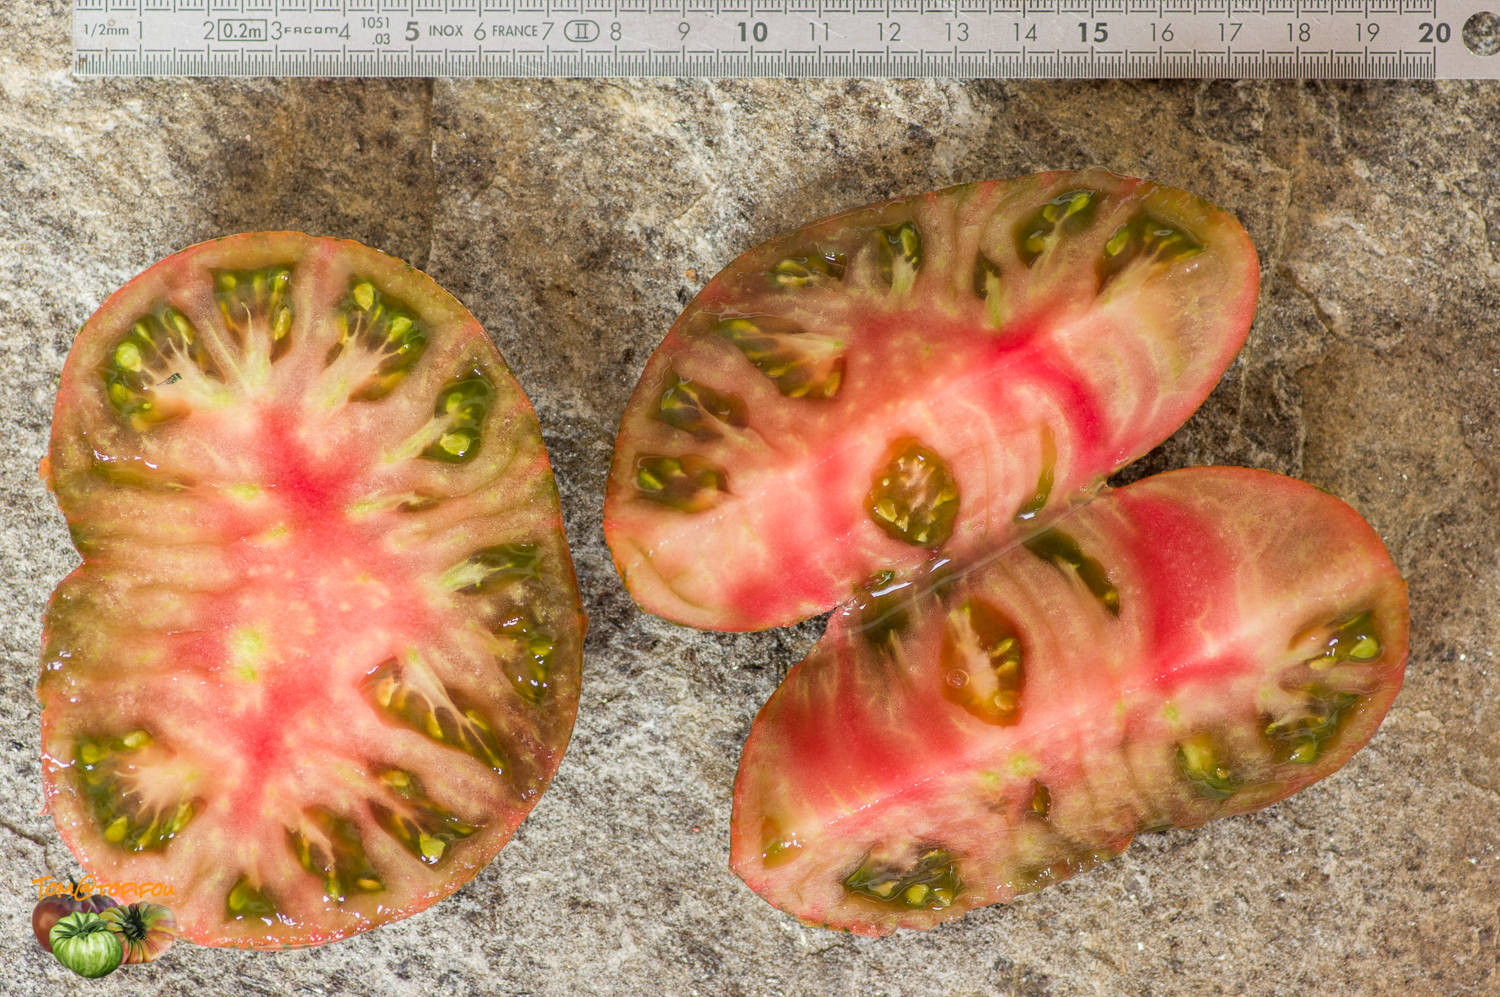
Task: Click the oval II symbol on the ruler
Action: [x=581, y=31]
